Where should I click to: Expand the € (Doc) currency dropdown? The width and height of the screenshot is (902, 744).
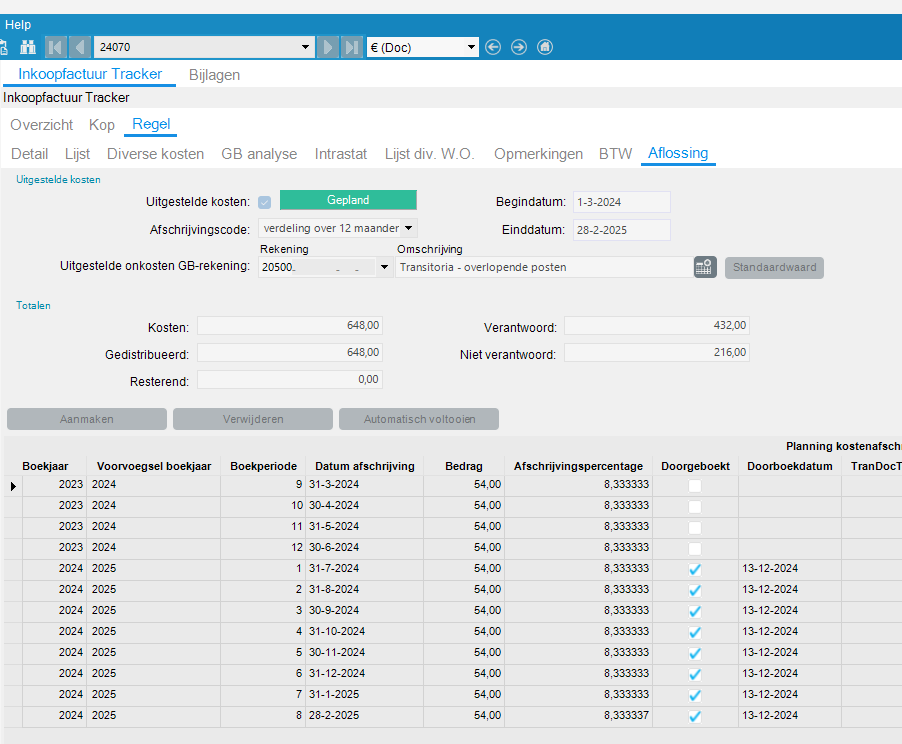[x=472, y=47]
